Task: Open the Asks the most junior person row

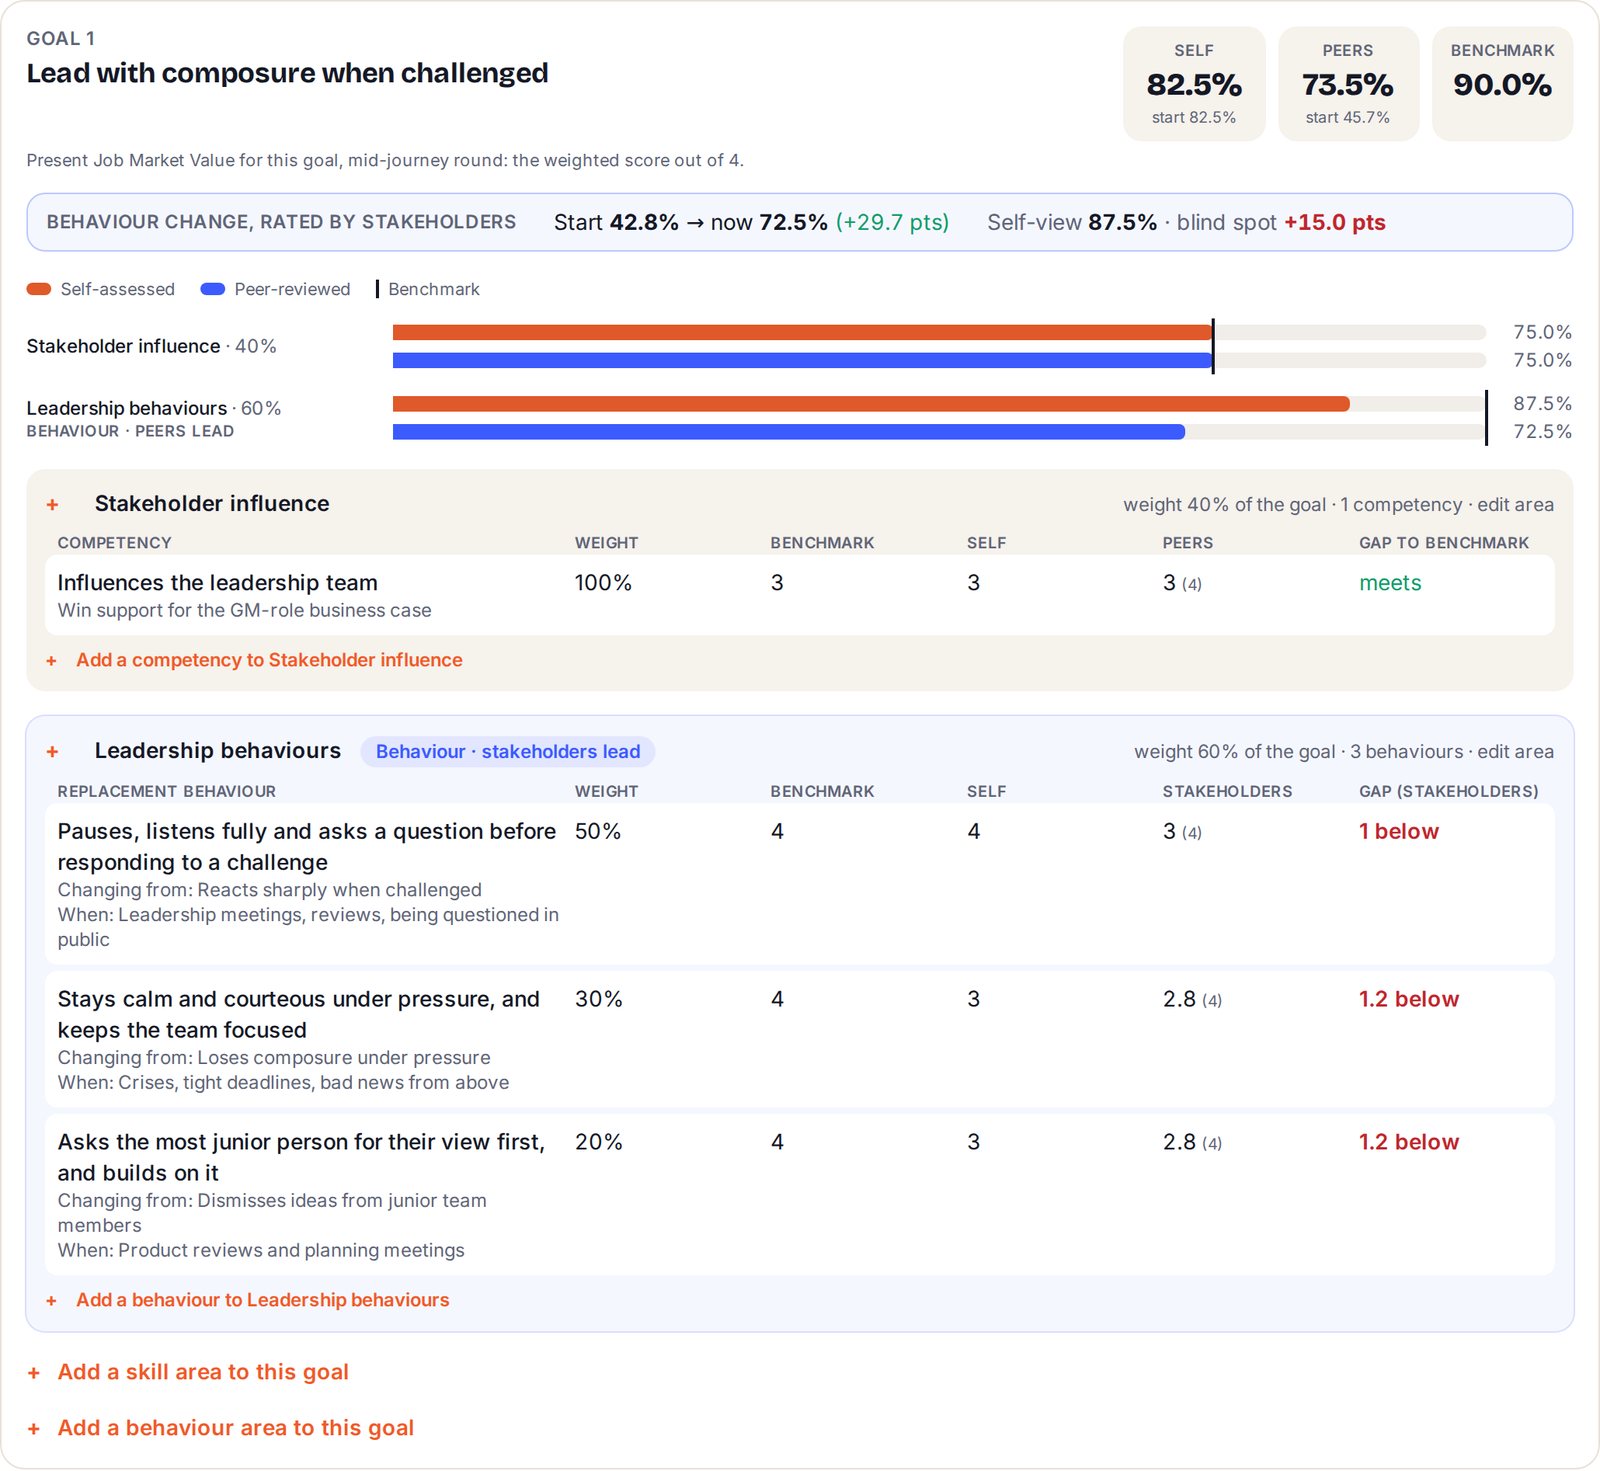Action: point(800,1195)
